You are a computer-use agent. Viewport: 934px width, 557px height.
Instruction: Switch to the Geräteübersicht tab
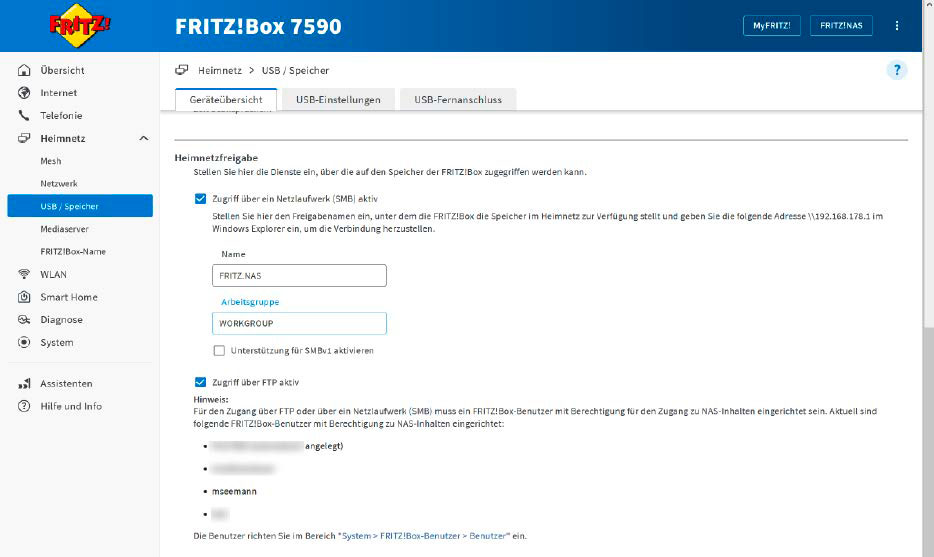point(226,99)
